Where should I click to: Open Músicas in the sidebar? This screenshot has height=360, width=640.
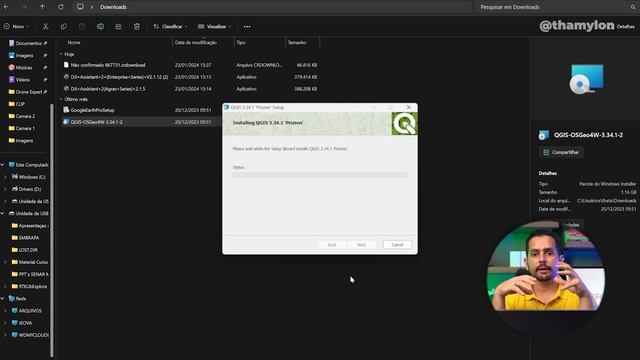click(x=23, y=67)
